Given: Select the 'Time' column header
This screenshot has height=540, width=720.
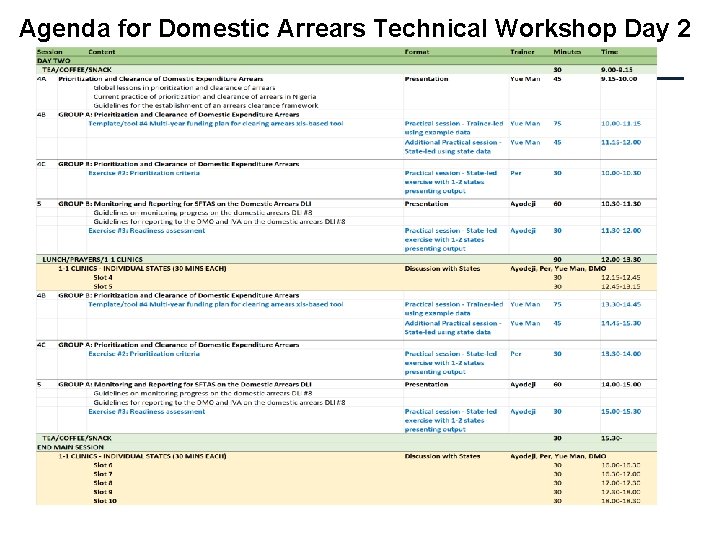Looking at the screenshot, I should click(609, 52).
